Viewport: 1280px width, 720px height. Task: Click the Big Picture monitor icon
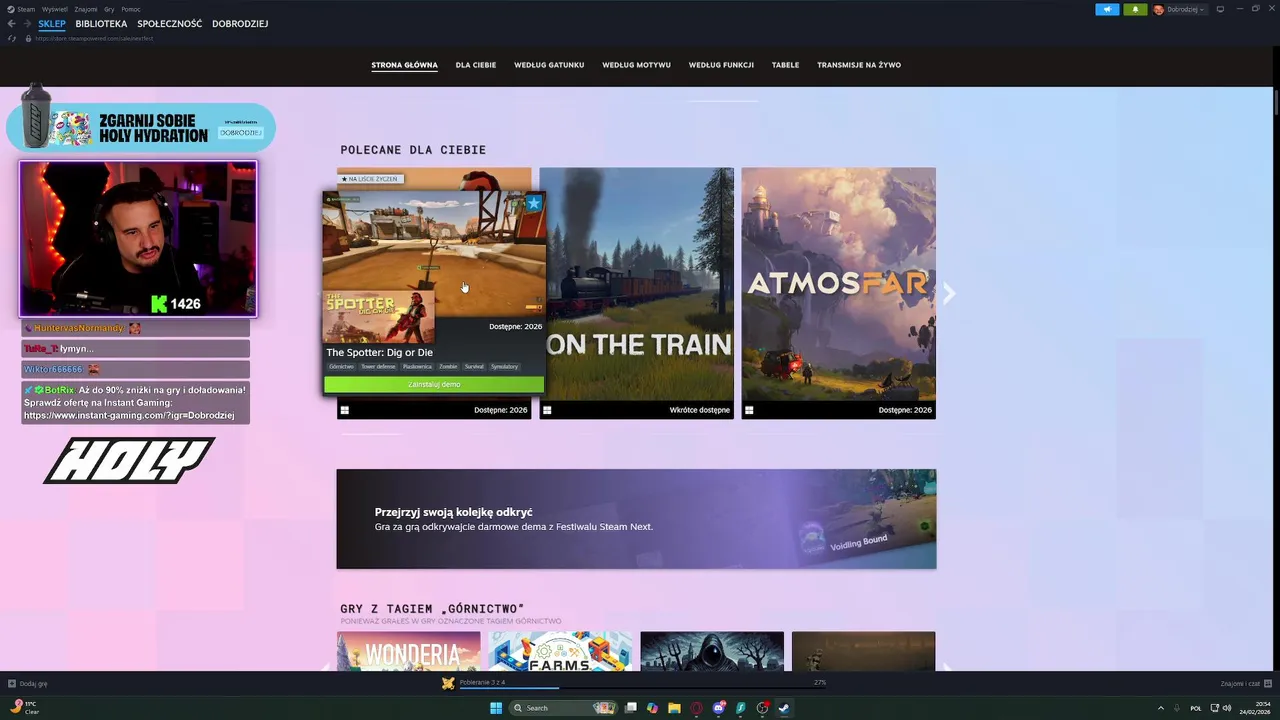[x=1220, y=9]
